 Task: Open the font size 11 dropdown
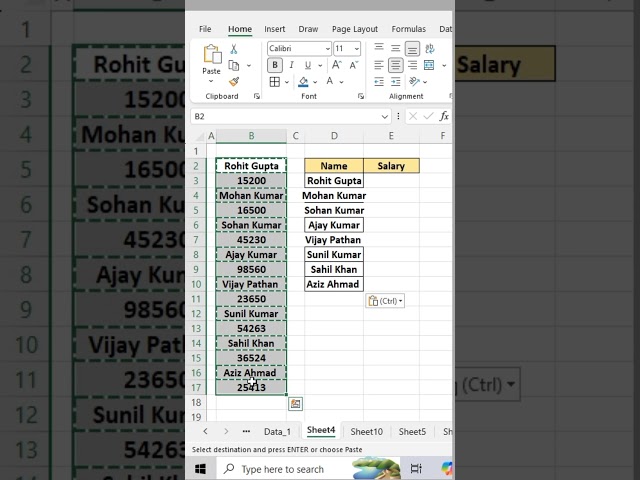point(357,49)
